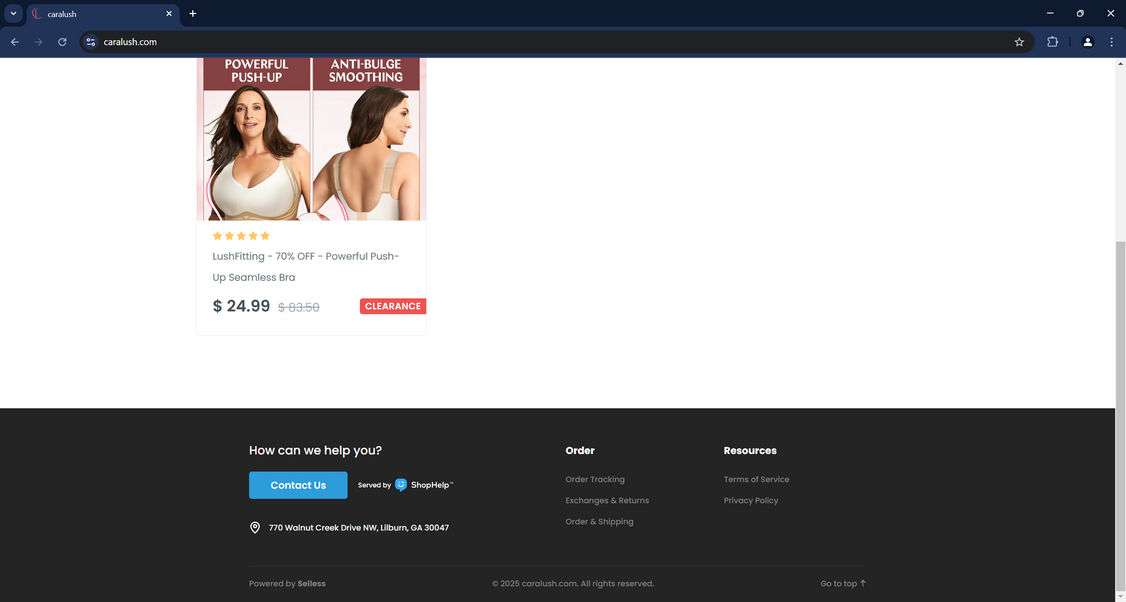
Task: Open LushFitting Powerful Push-Up Seamless Bra title
Action: coord(305,267)
